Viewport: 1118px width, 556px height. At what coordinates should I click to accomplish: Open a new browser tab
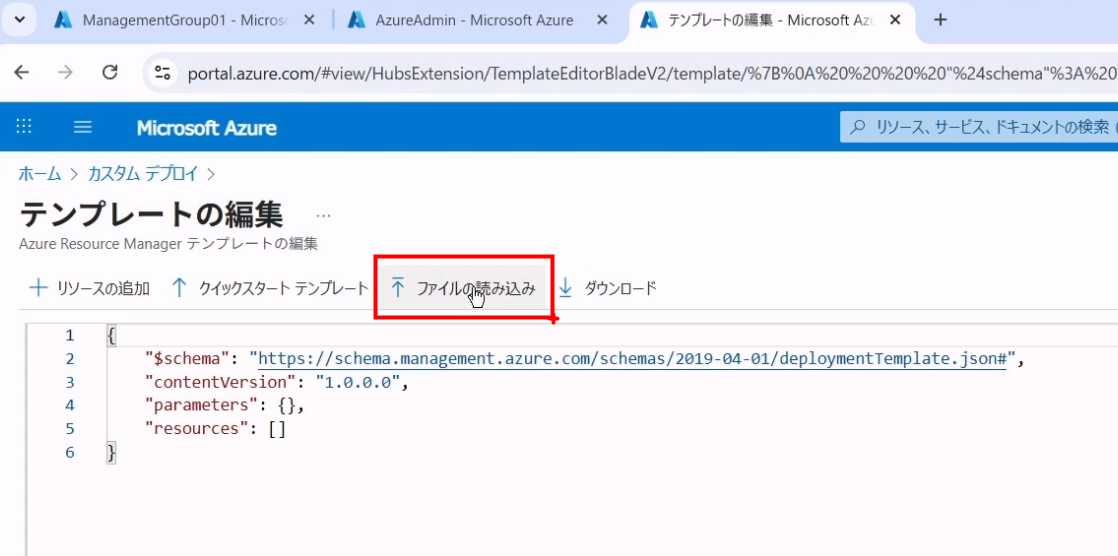(939, 20)
